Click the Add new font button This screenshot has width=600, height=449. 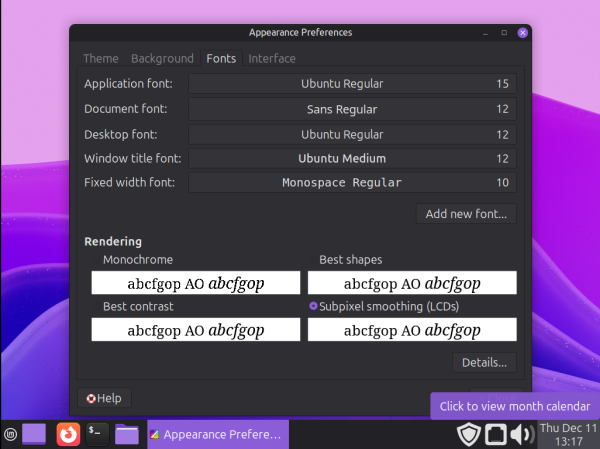click(466, 214)
